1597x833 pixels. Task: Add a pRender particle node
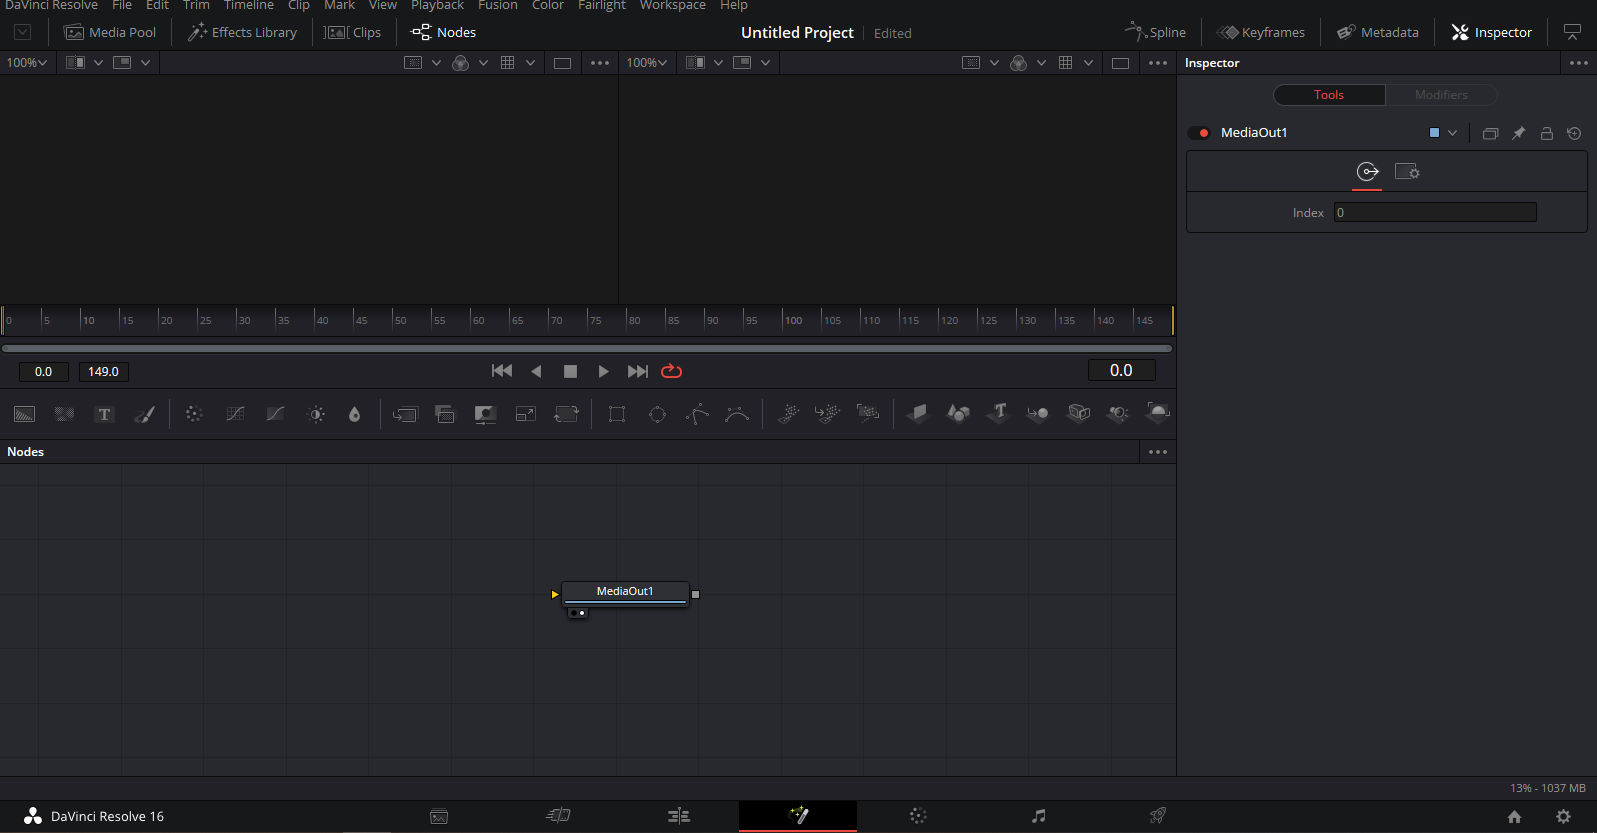tap(868, 414)
